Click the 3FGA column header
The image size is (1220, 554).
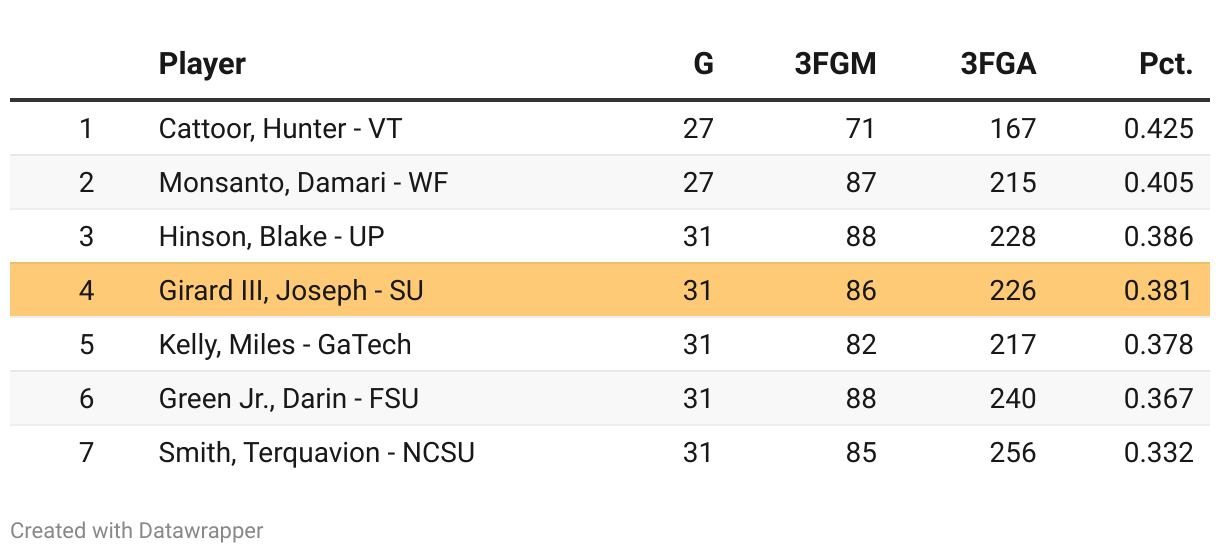(998, 65)
